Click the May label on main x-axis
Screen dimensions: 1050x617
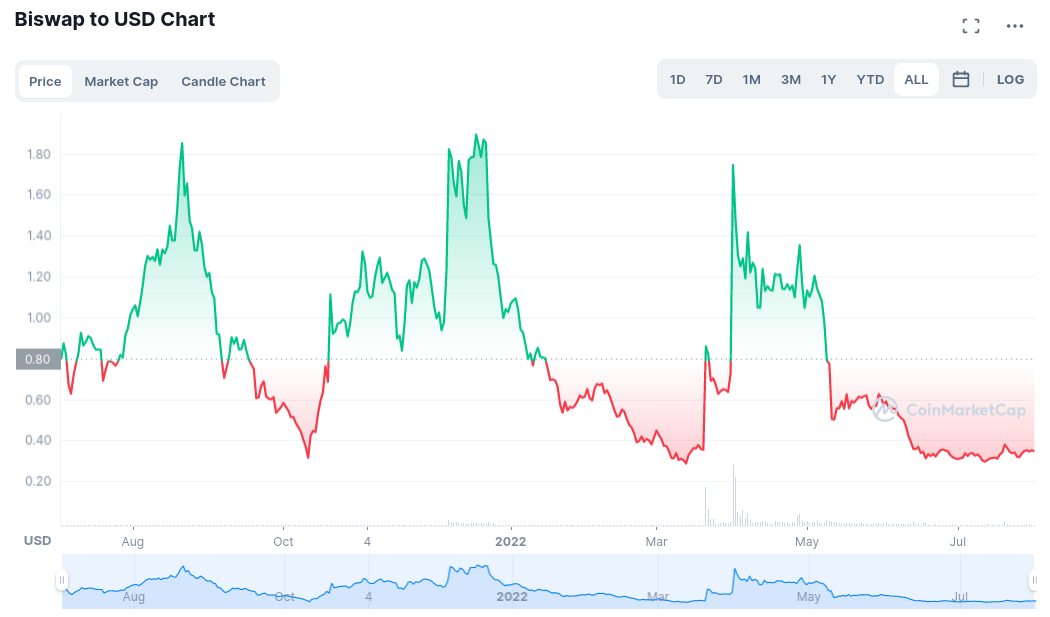click(x=807, y=541)
